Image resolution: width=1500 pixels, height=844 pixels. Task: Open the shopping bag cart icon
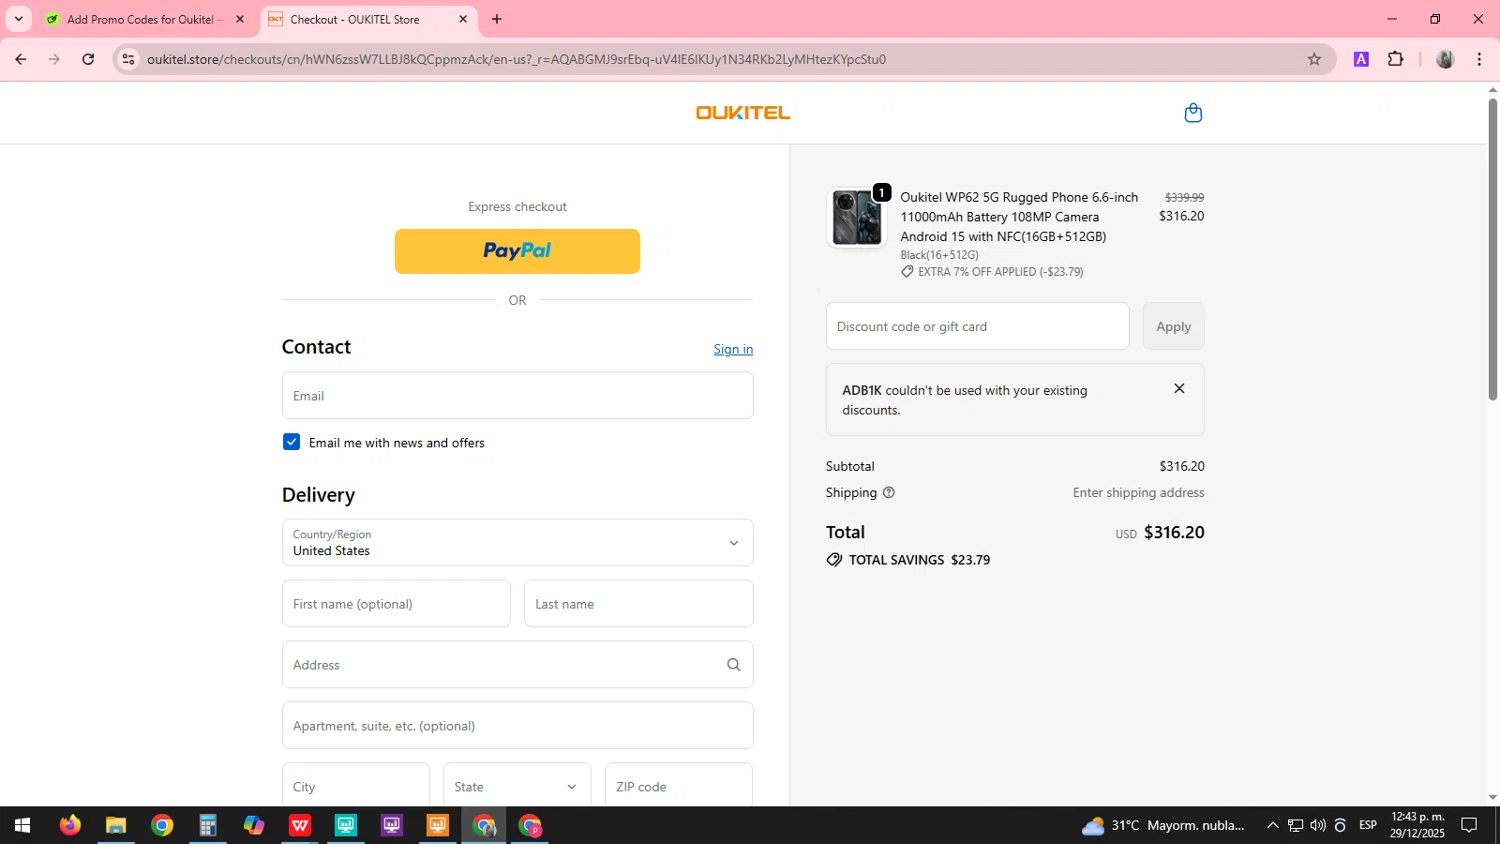[x=1193, y=113]
